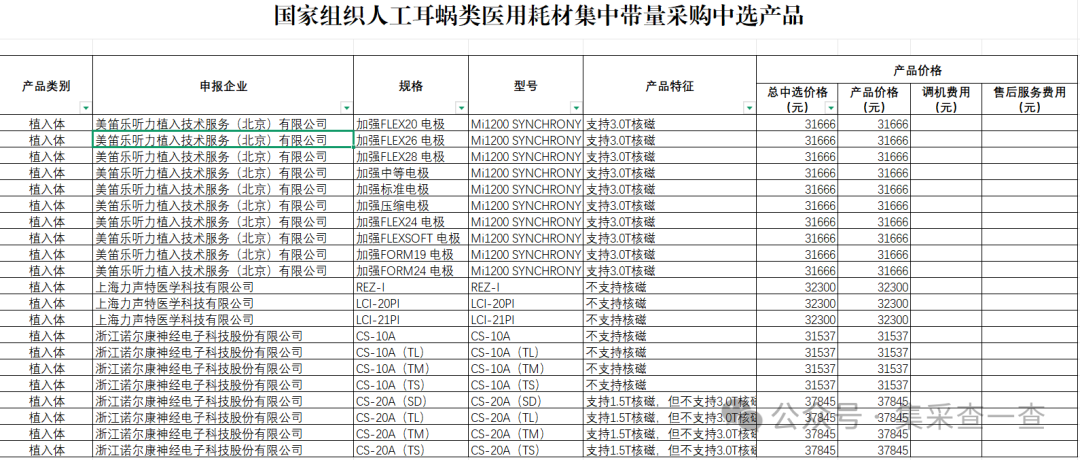Select 植入体 category cell in 加强FORM19 row

tap(46, 254)
